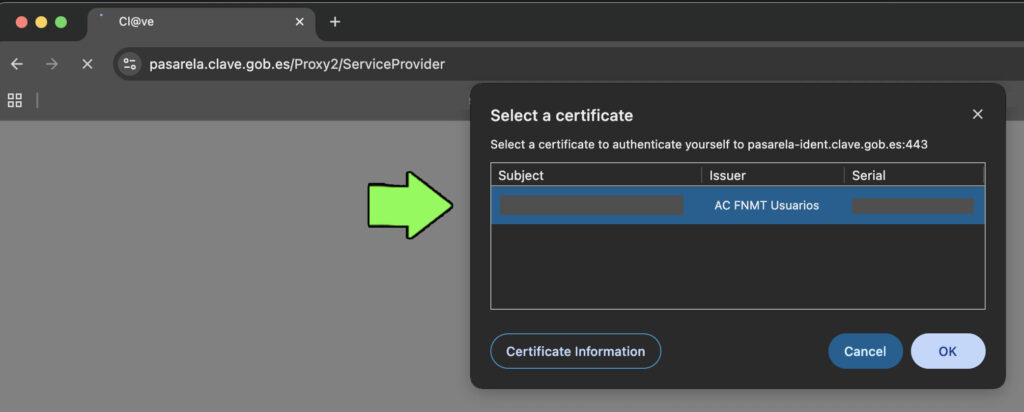Click the browser forward arrow
This screenshot has width=1024, height=412.
(52, 64)
